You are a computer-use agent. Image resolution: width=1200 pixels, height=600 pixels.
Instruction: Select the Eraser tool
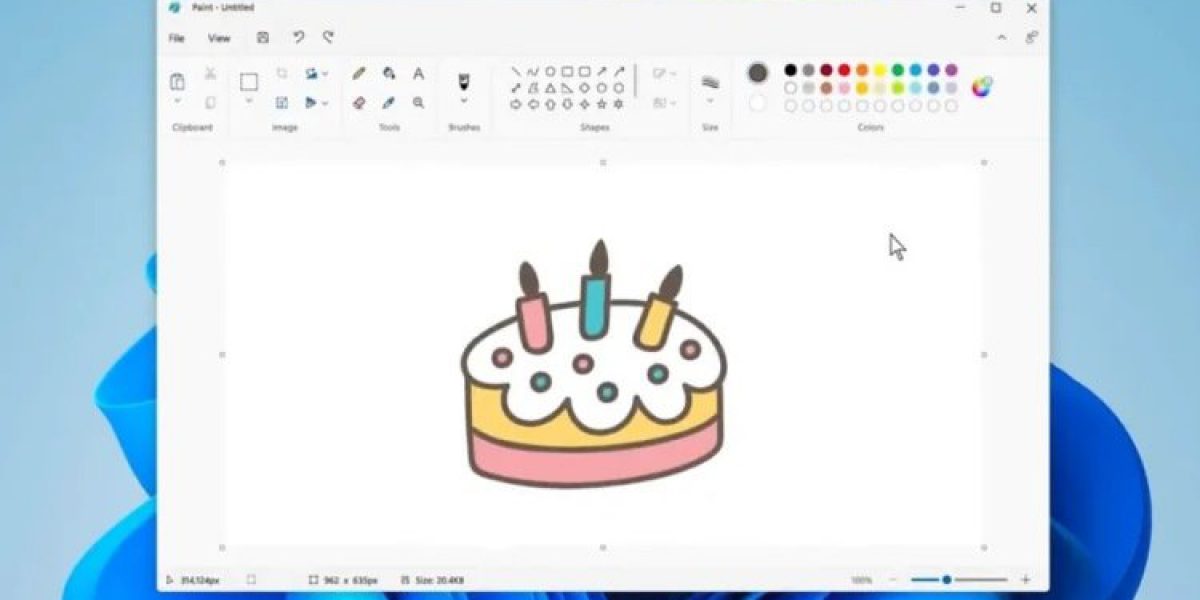[x=359, y=103]
